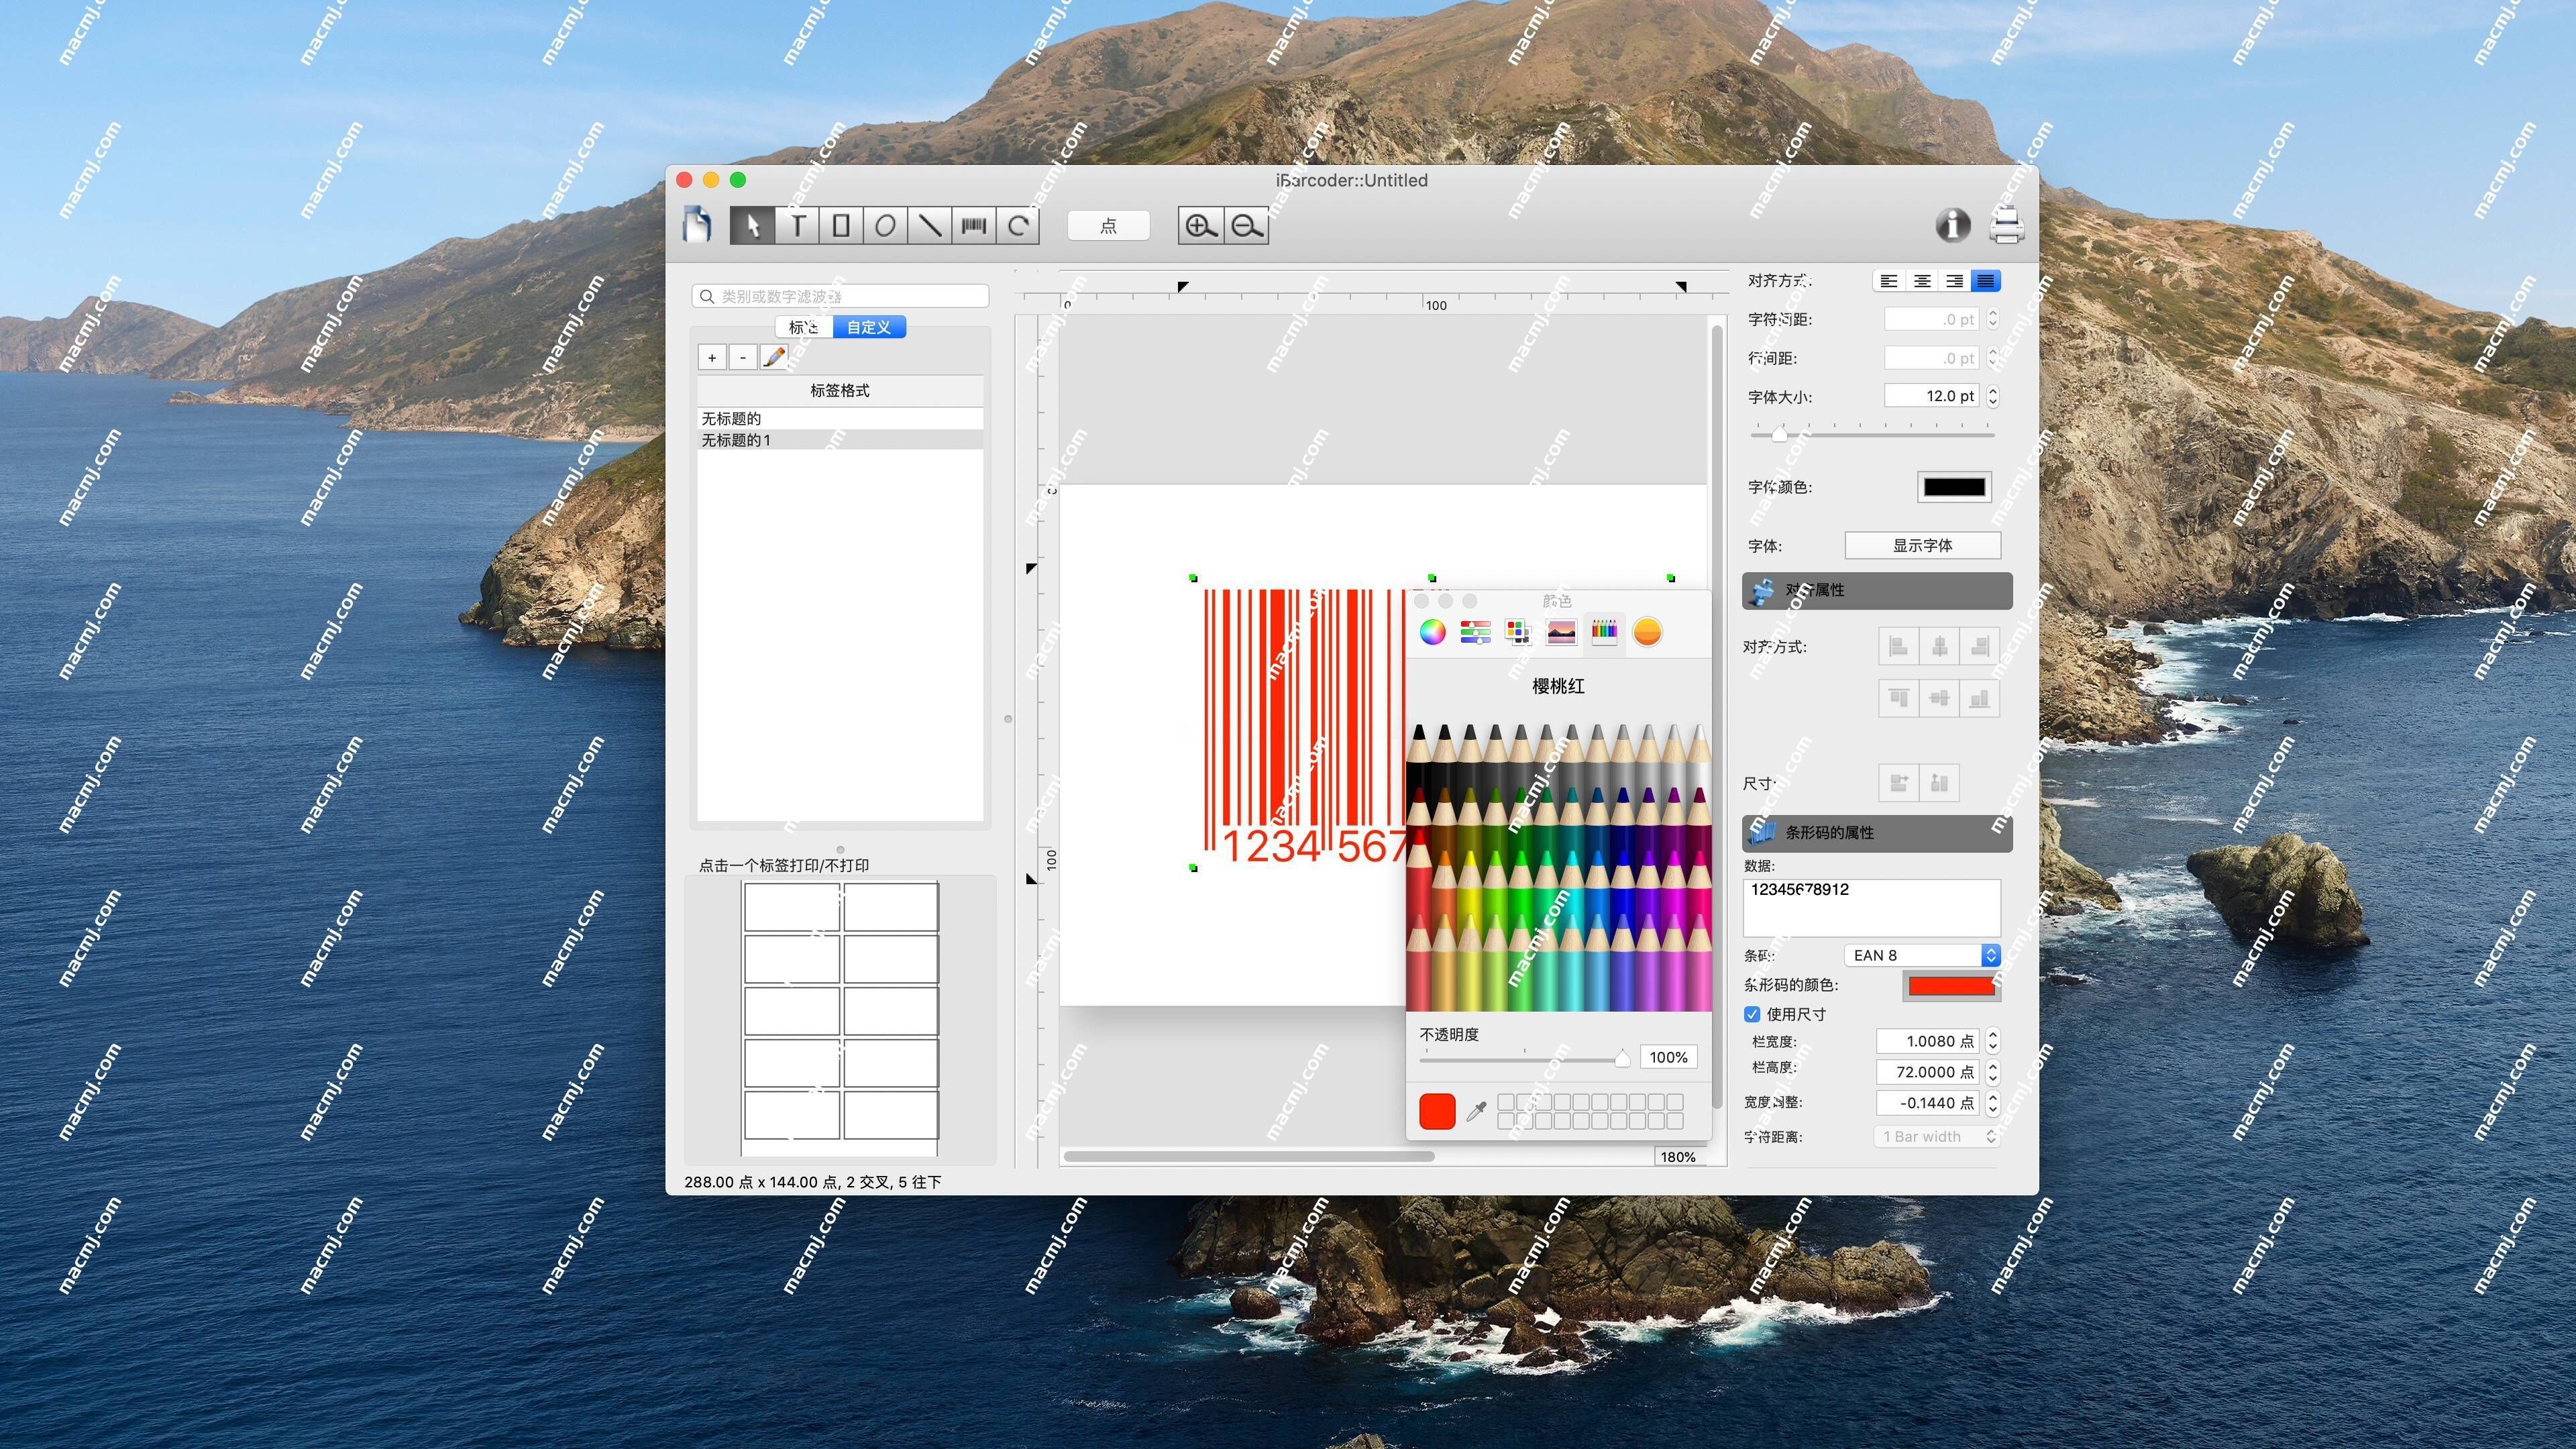Click the 字体大小 stepper
The image size is (2576, 1449).
[x=1992, y=396]
